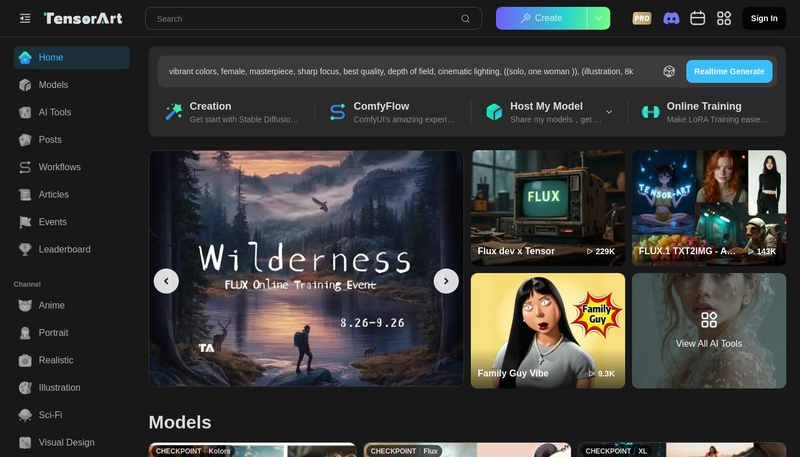Click the search magnifier icon

click(x=465, y=19)
